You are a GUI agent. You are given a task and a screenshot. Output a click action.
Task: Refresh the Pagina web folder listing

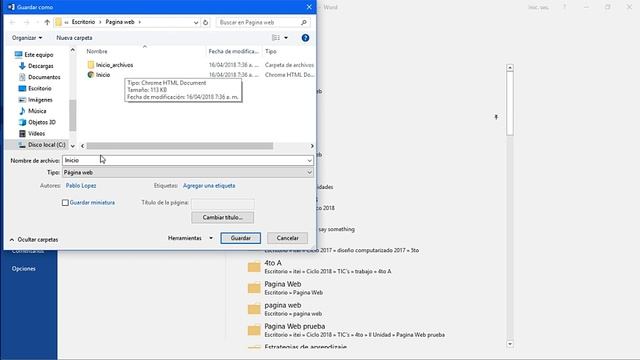point(206,22)
